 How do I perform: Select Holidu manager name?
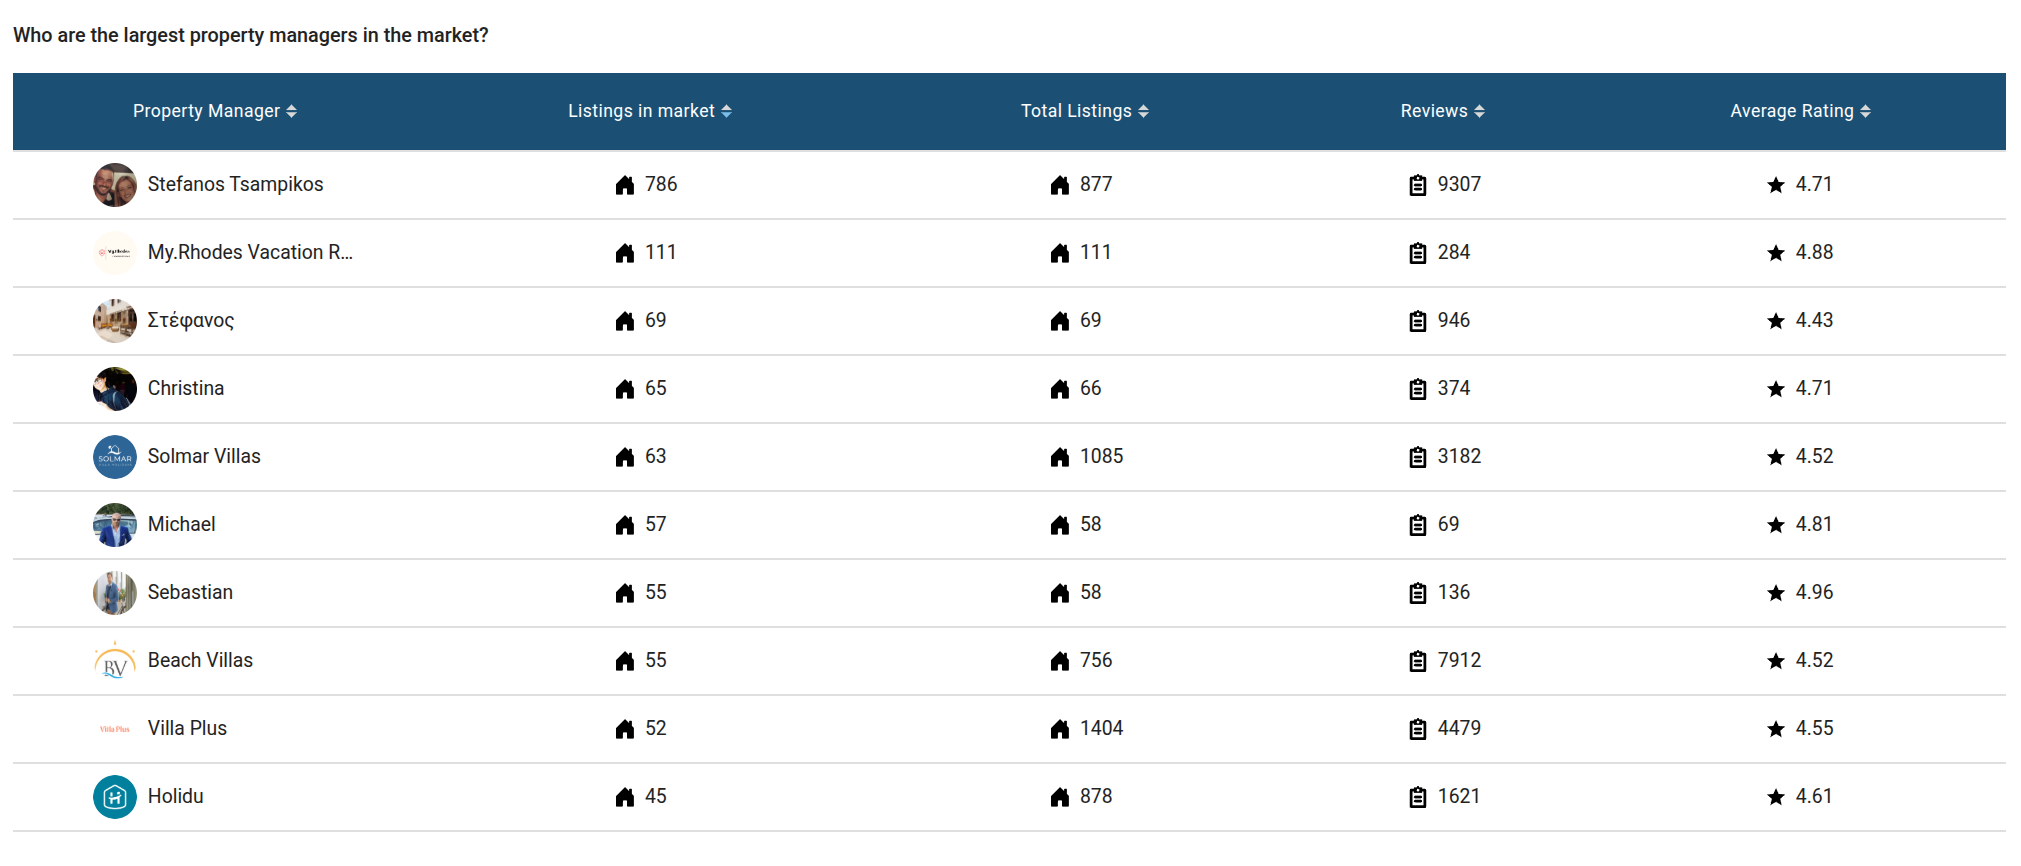click(x=176, y=796)
